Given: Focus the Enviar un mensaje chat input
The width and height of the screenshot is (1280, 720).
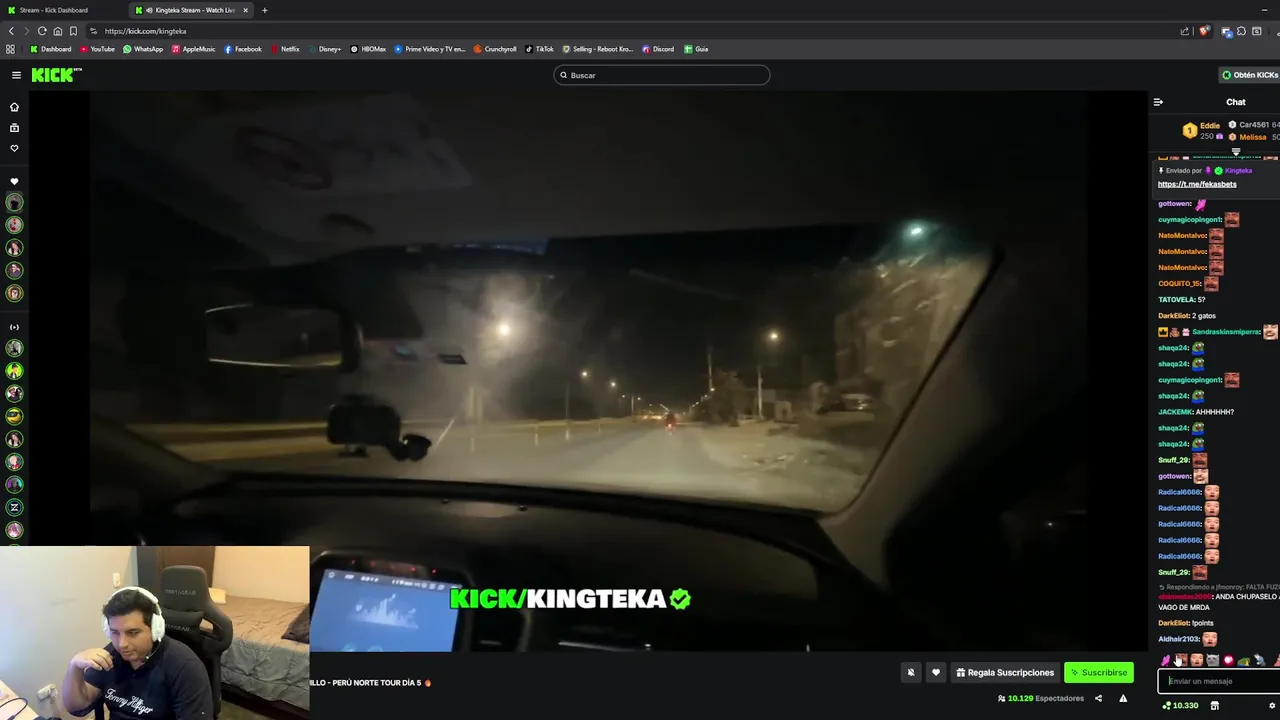Looking at the screenshot, I should tap(1220, 681).
